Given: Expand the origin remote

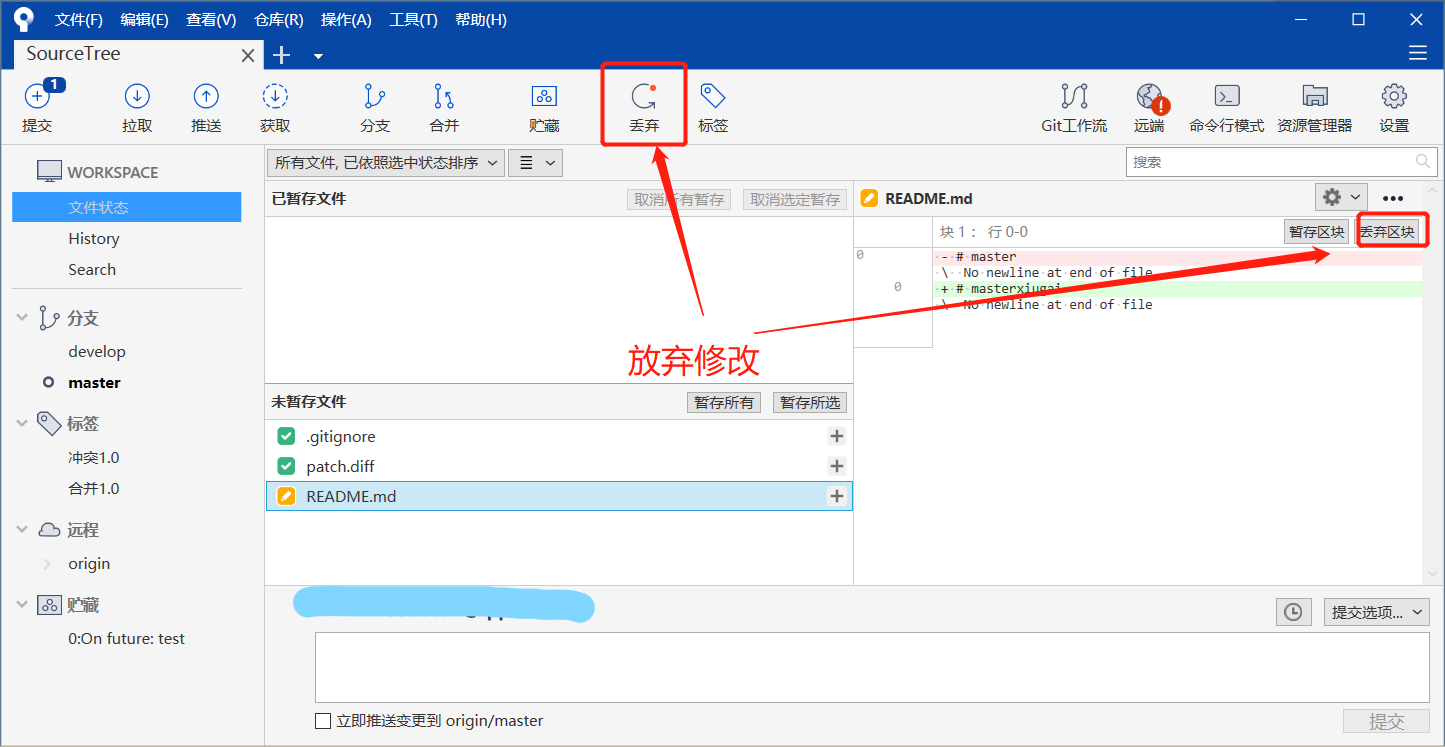Looking at the screenshot, I should pyautogui.click(x=47, y=564).
